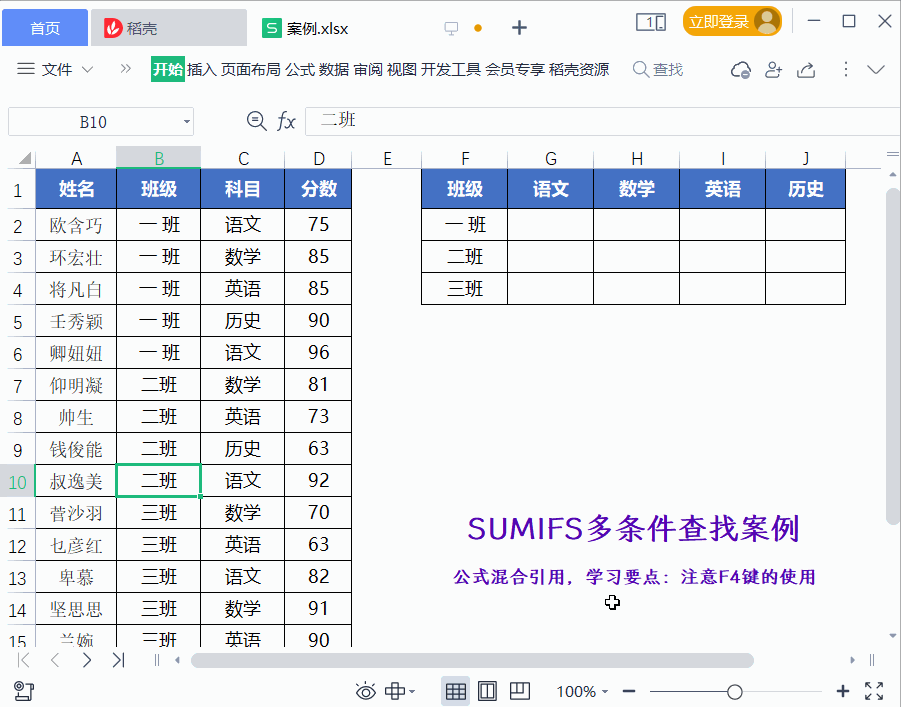This screenshot has height=707, width=901.
Task: Switch to page layout view icon
Action: [x=487, y=691]
